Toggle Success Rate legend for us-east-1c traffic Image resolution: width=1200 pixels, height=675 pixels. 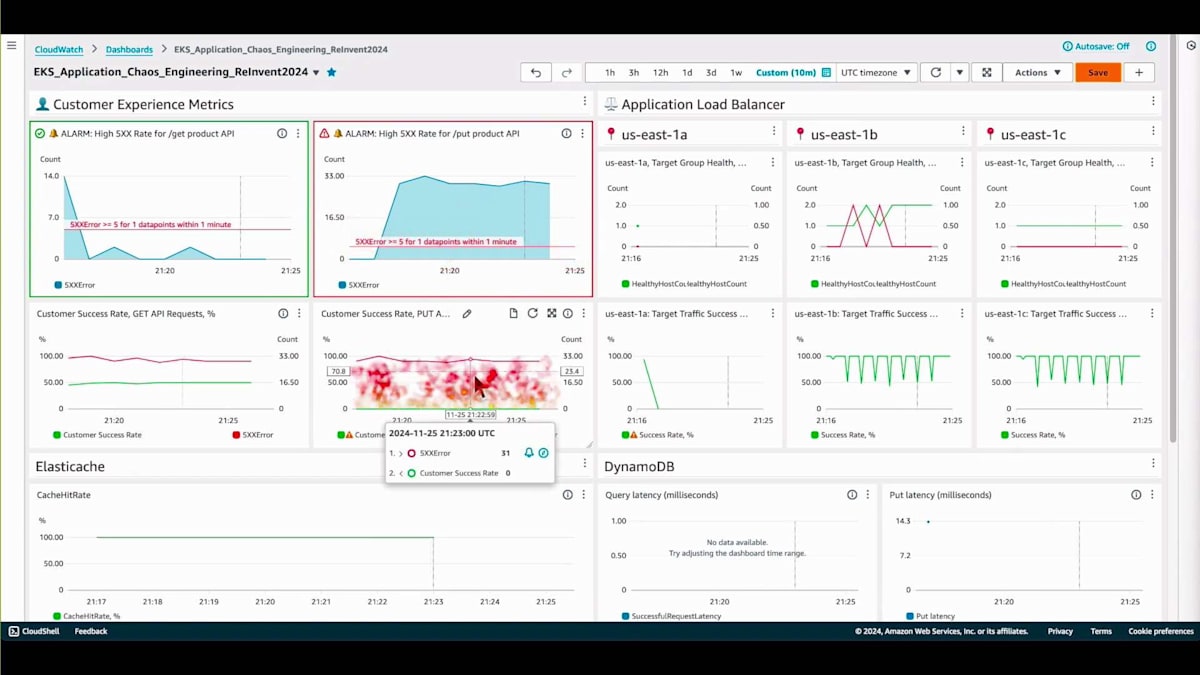(x=1033, y=435)
